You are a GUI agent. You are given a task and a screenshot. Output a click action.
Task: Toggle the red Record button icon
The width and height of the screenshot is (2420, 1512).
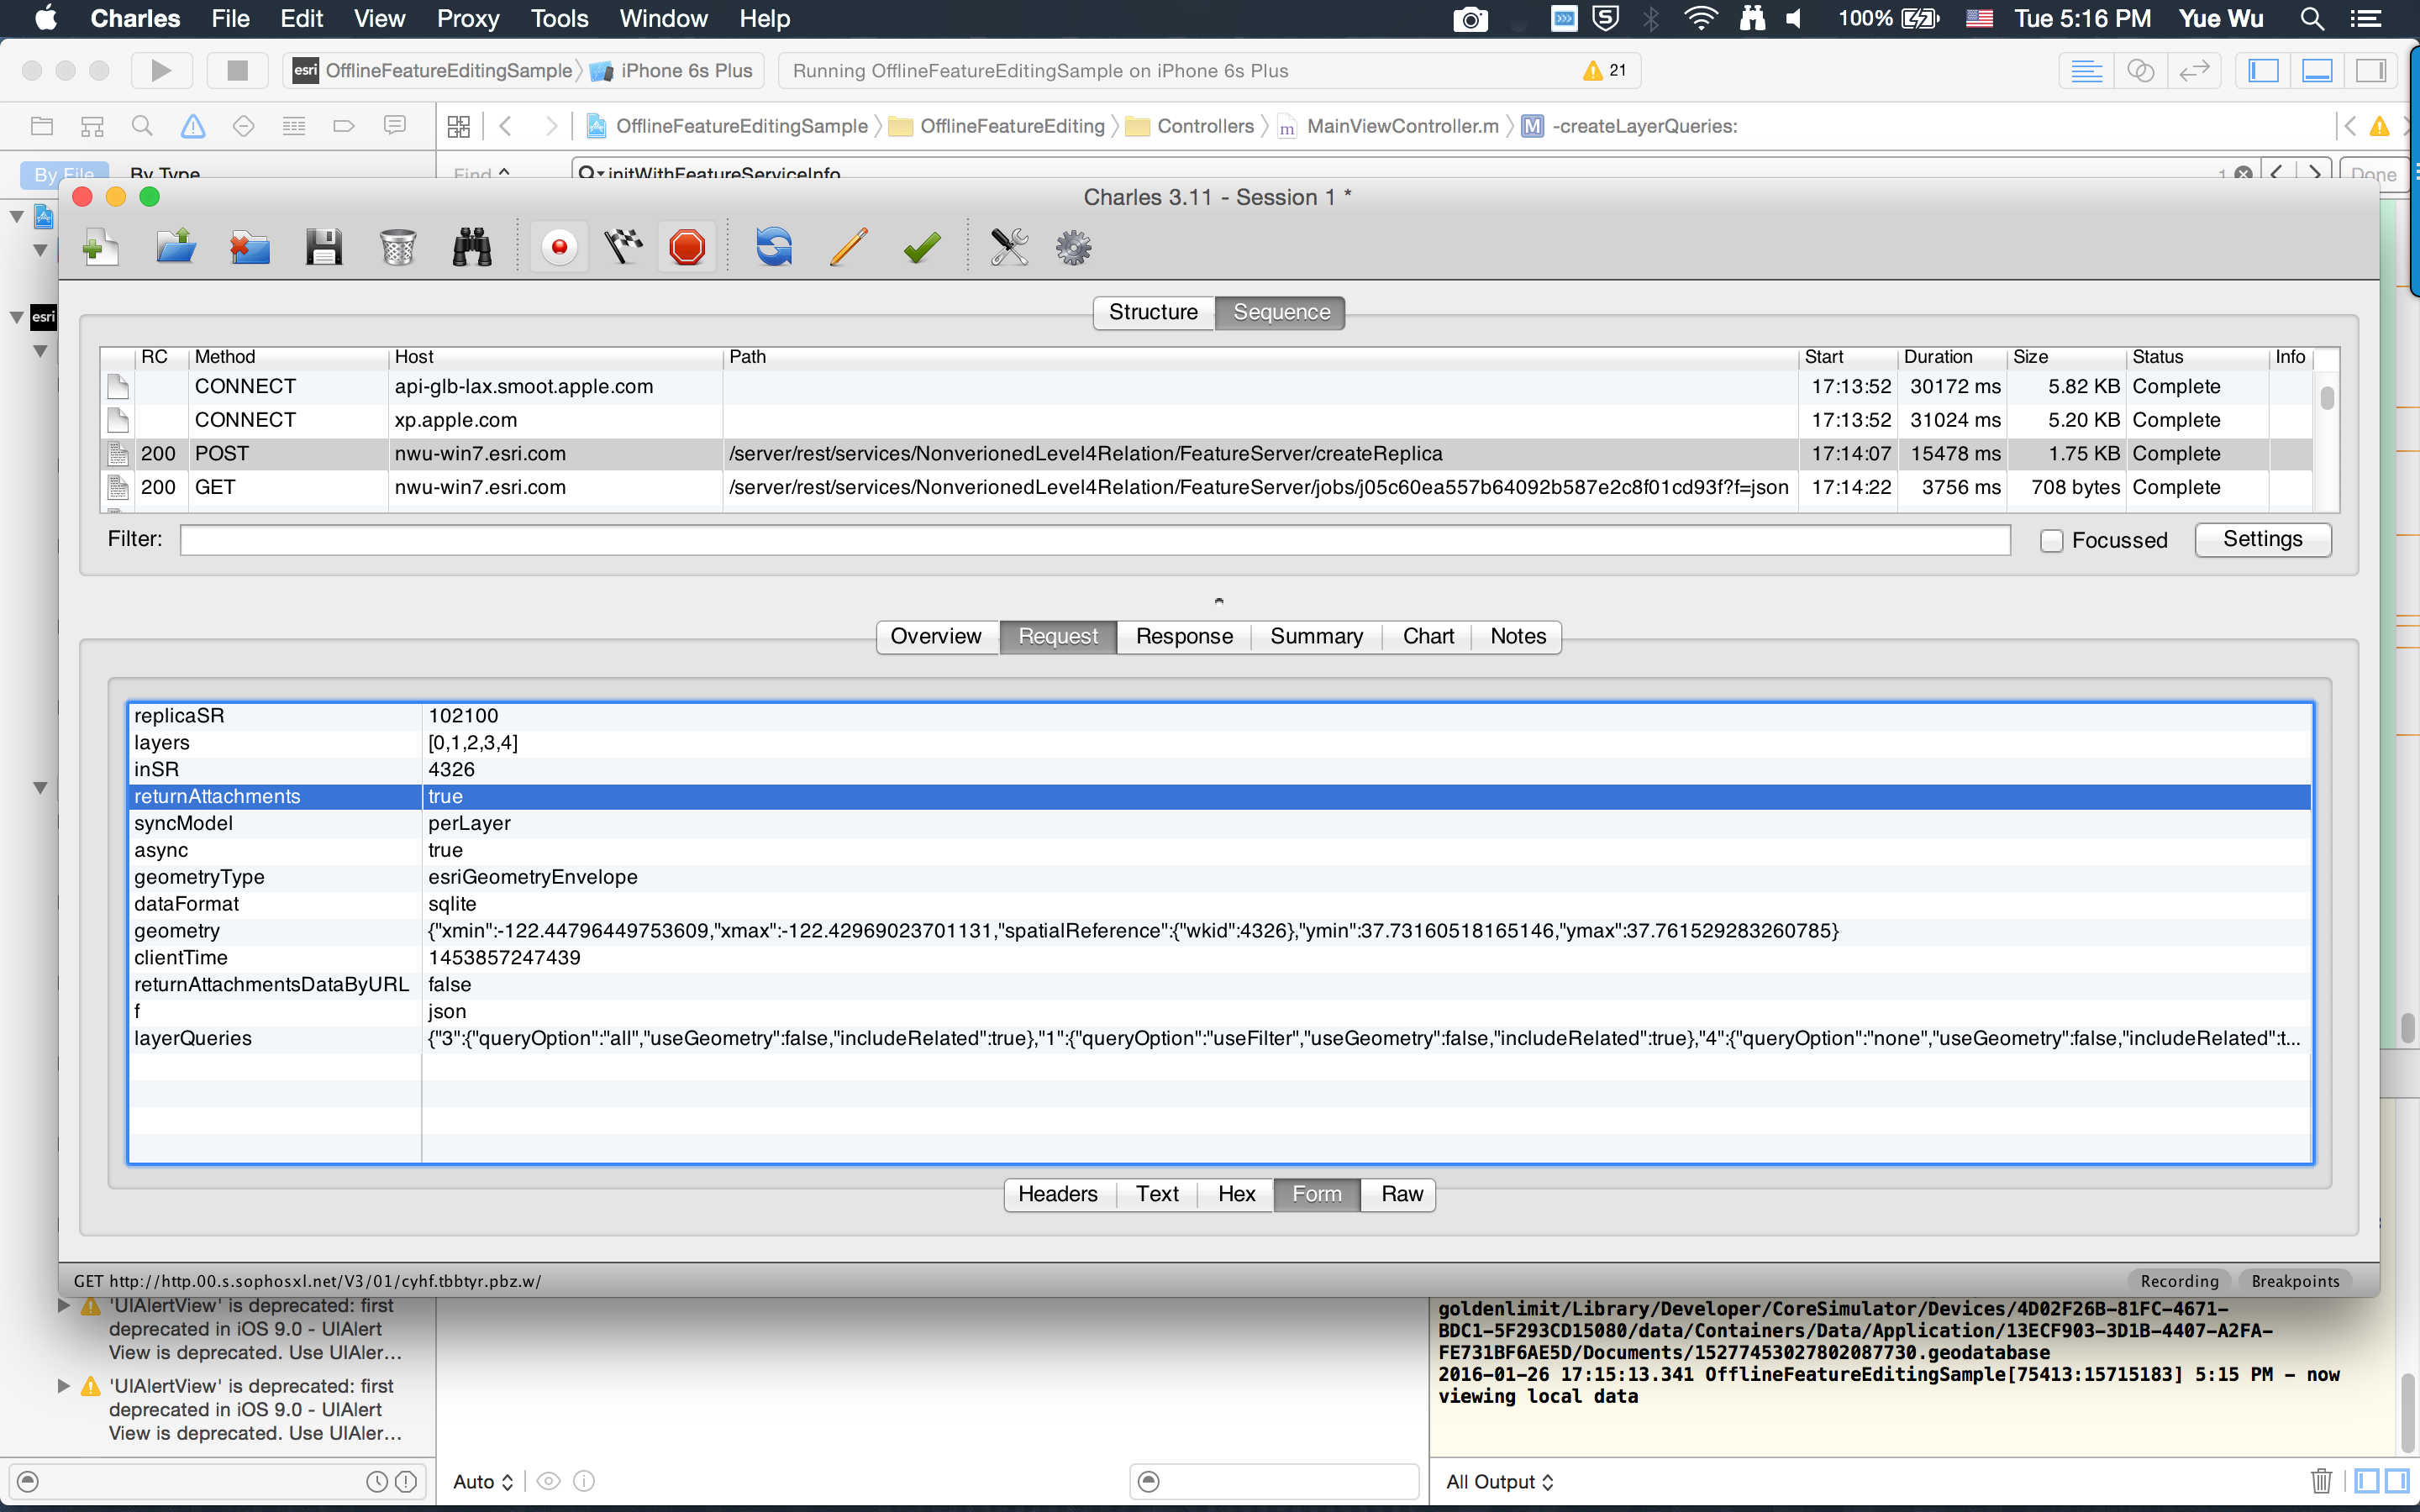[x=559, y=246]
